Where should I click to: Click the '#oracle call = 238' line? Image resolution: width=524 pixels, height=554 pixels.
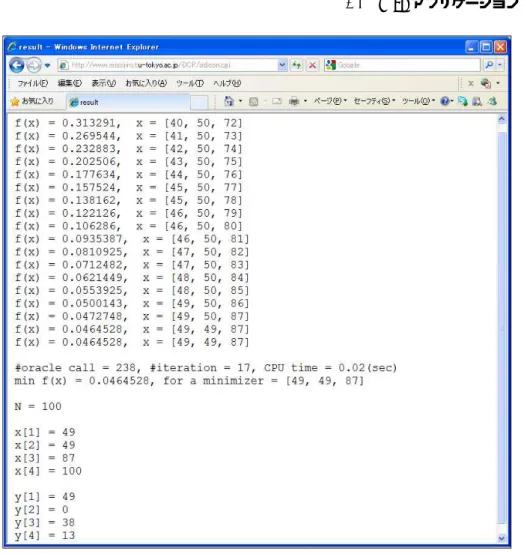click(x=206, y=368)
